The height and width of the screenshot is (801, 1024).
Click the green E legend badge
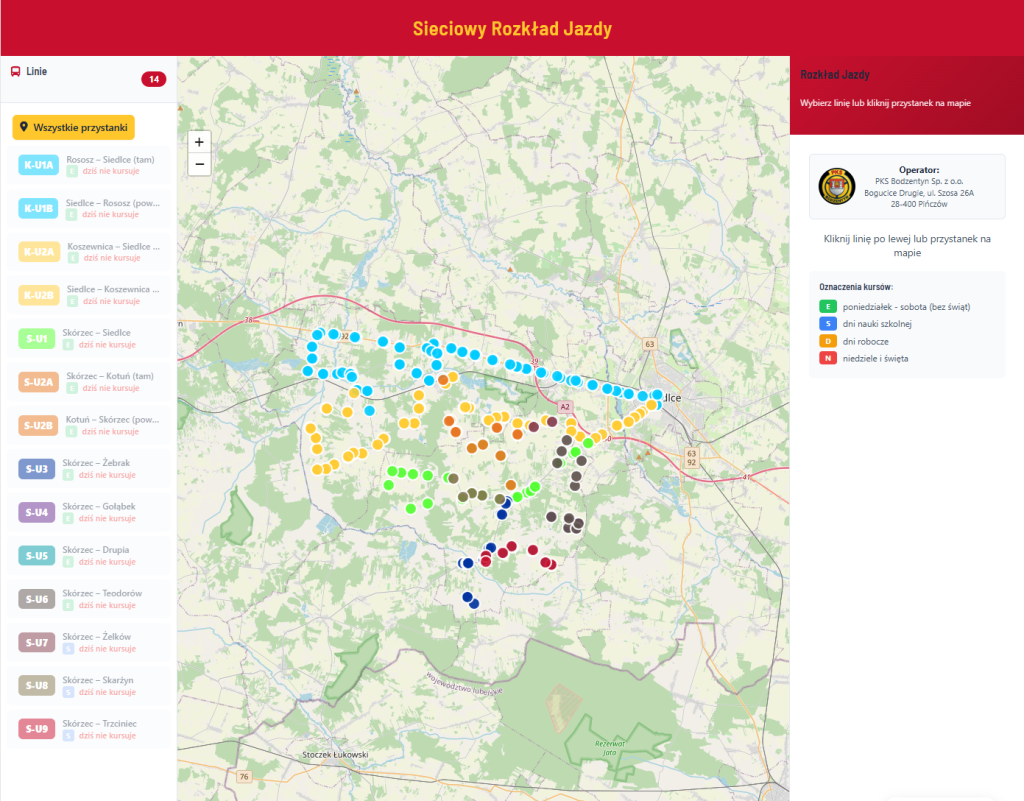[827, 307]
